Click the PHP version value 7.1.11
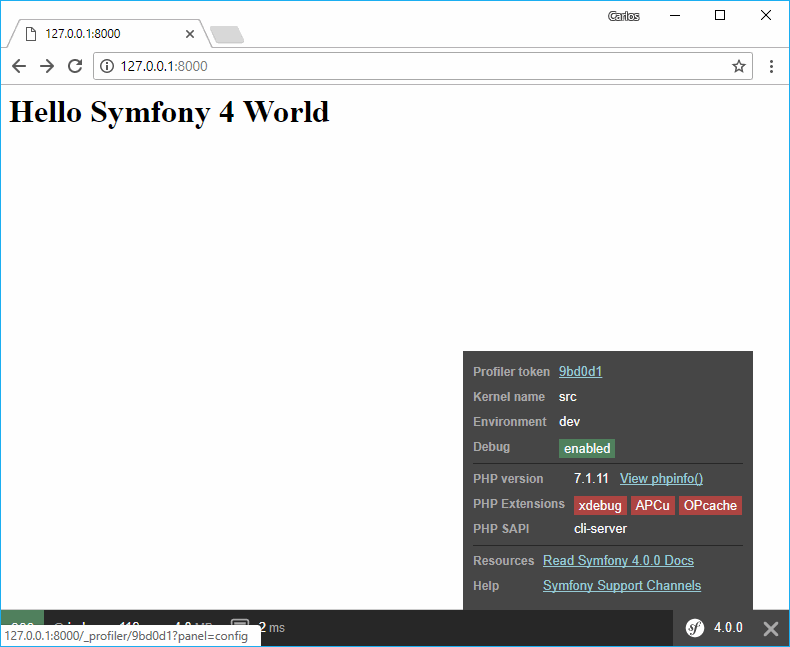The image size is (790, 647). (591, 478)
